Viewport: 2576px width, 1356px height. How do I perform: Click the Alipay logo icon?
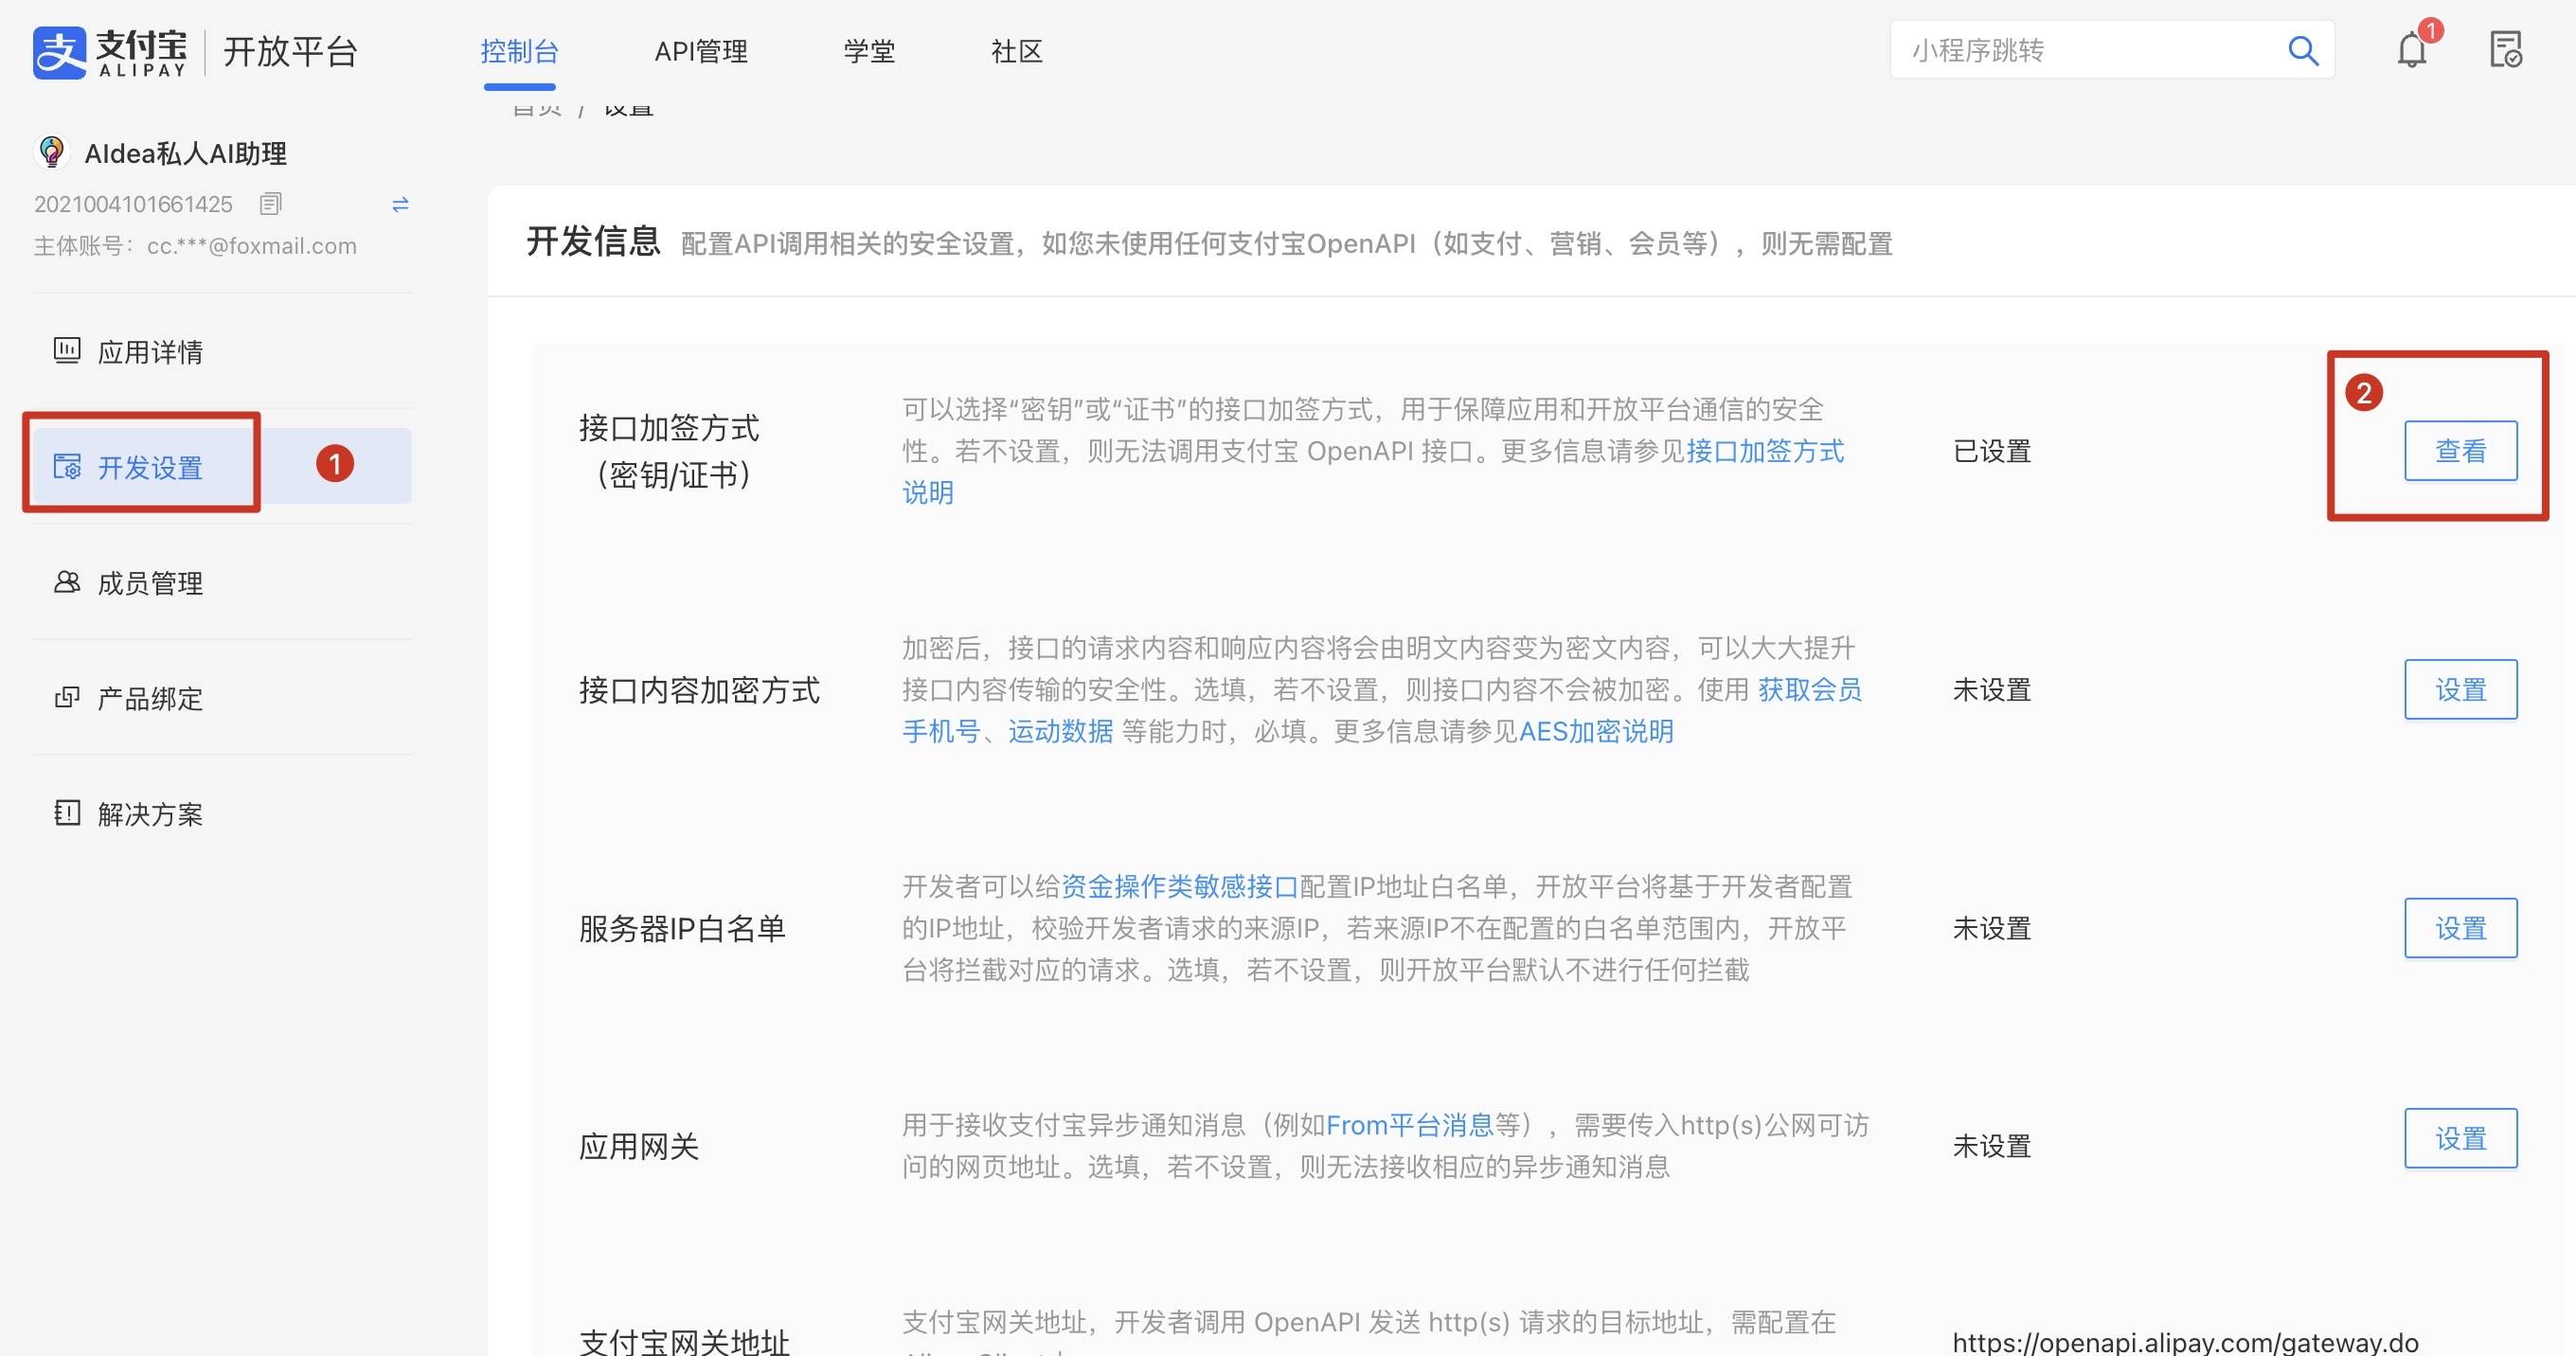[59, 51]
